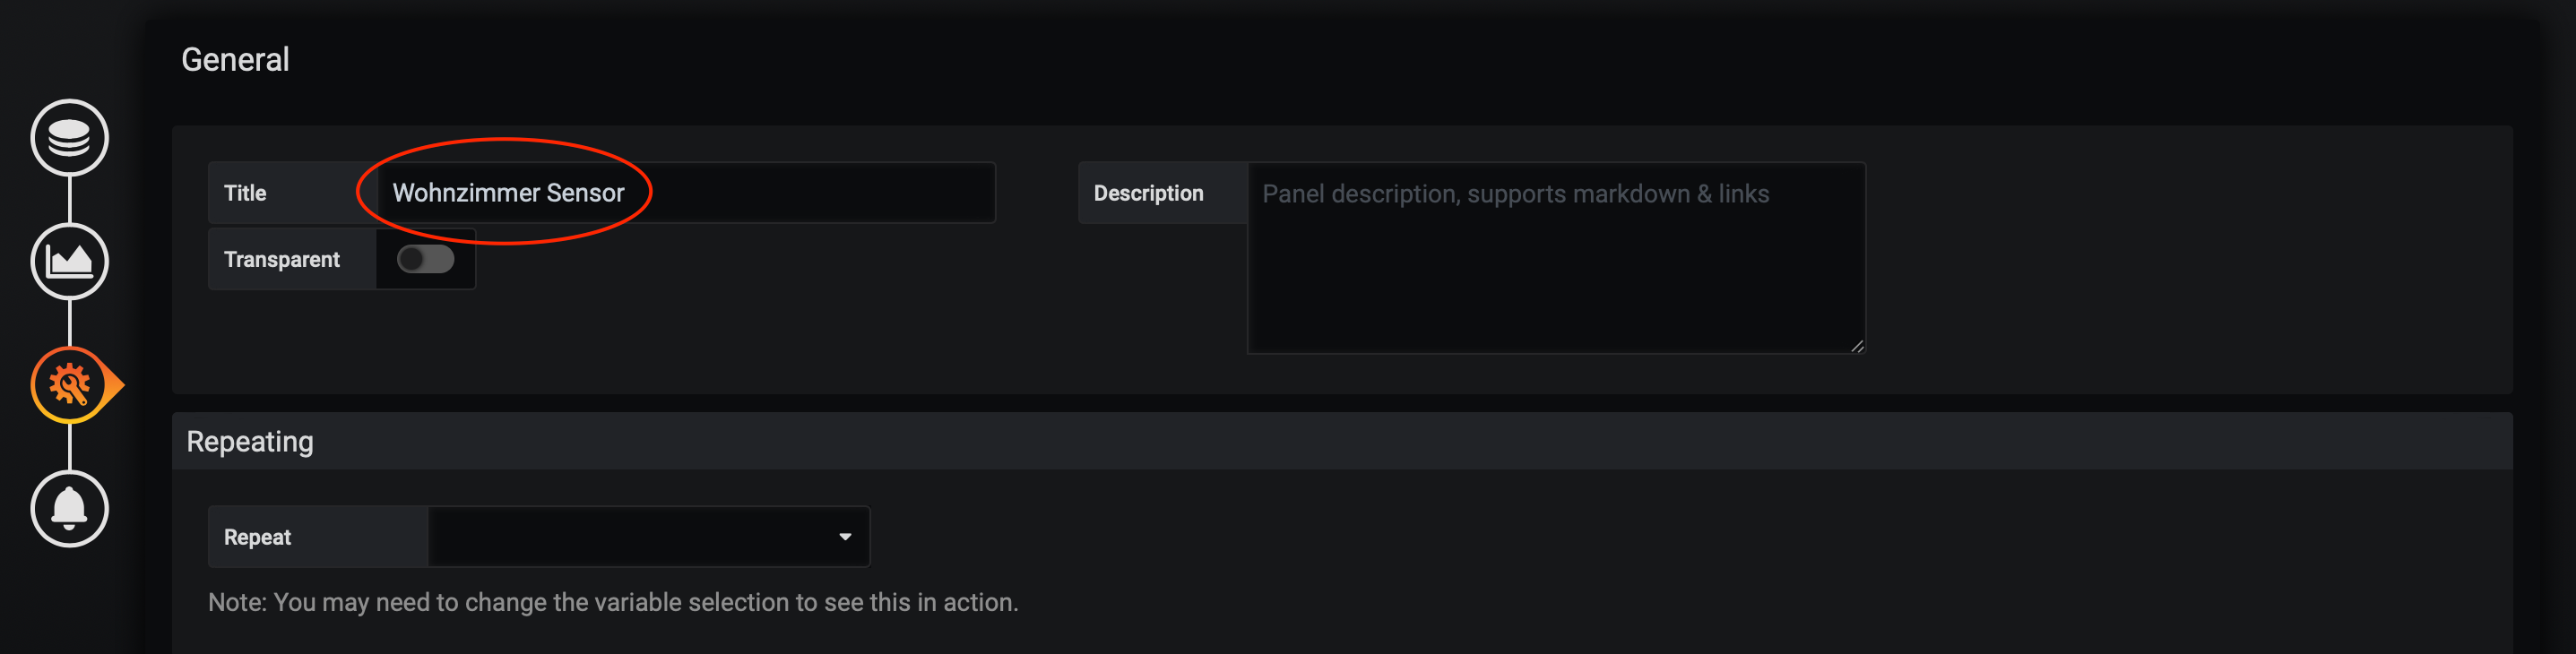This screenshot has height=654, width=2576.
Task: Click the Description field label
Action: pyautogui.click(x=1148, y=193)
